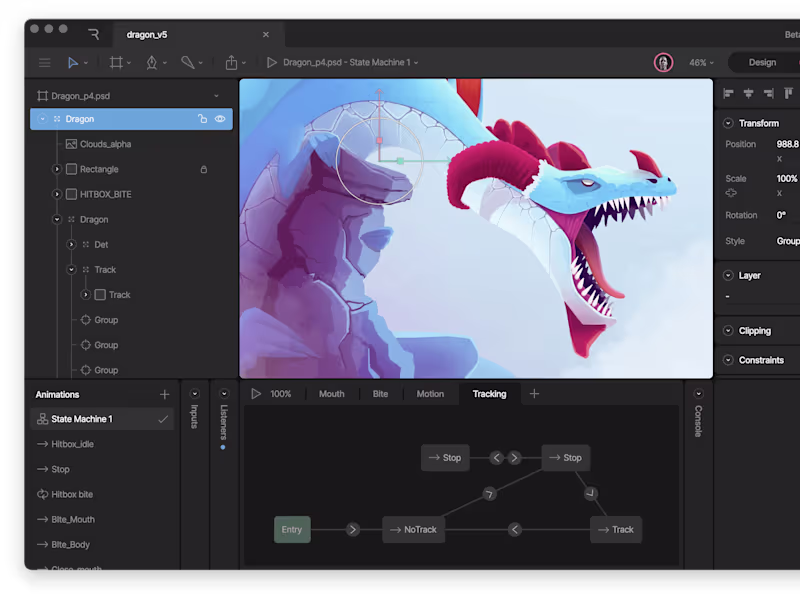The image size is (800, 600).
Task: Expand the HITBOX_BITE tree item
Action: click(x=57, y=194)
